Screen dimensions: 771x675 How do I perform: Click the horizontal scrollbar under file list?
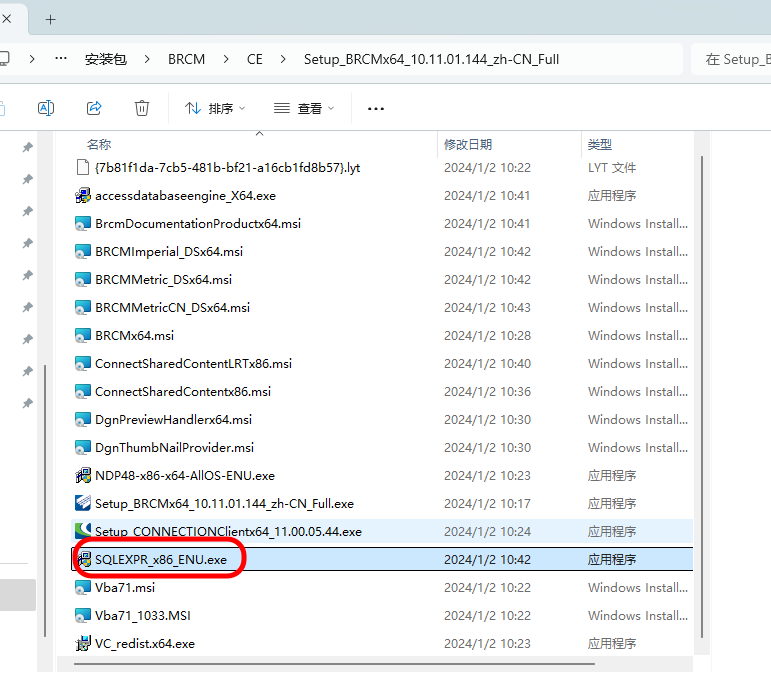pyautogui.click(x=334, y=664)
